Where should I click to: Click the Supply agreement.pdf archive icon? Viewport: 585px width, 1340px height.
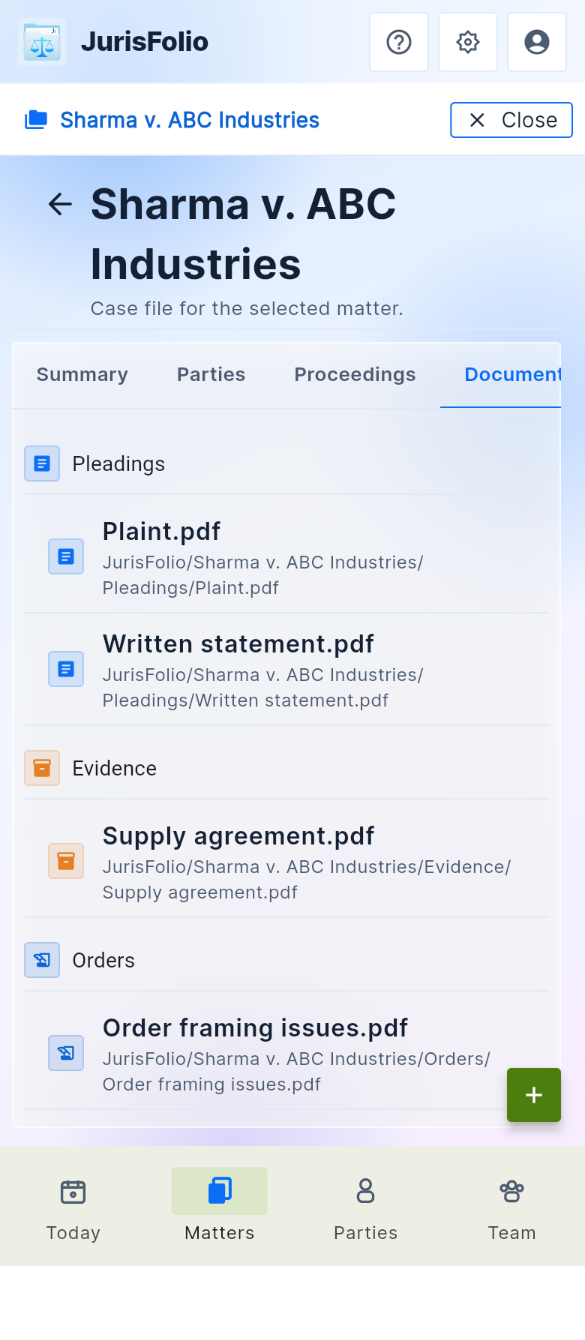click(66, 861)
